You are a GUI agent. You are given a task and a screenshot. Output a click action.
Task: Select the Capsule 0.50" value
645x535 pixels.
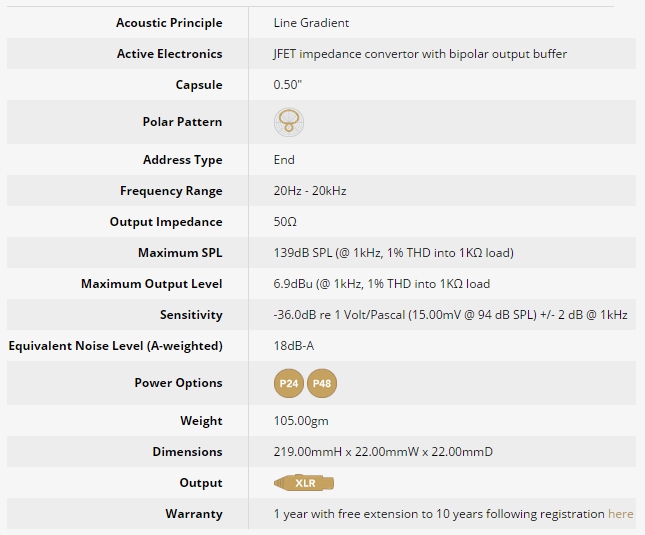point(288,85)
